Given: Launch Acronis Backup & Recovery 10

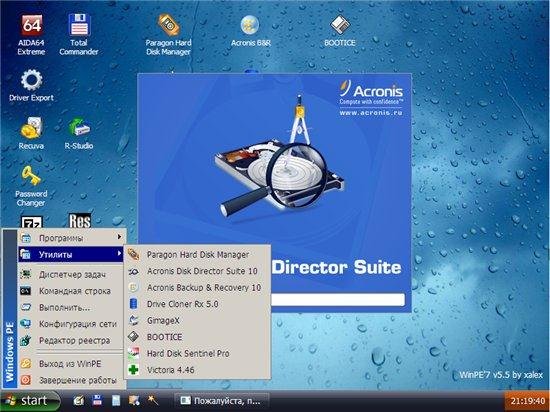Looking at the screenshot, I should [197, 288].
